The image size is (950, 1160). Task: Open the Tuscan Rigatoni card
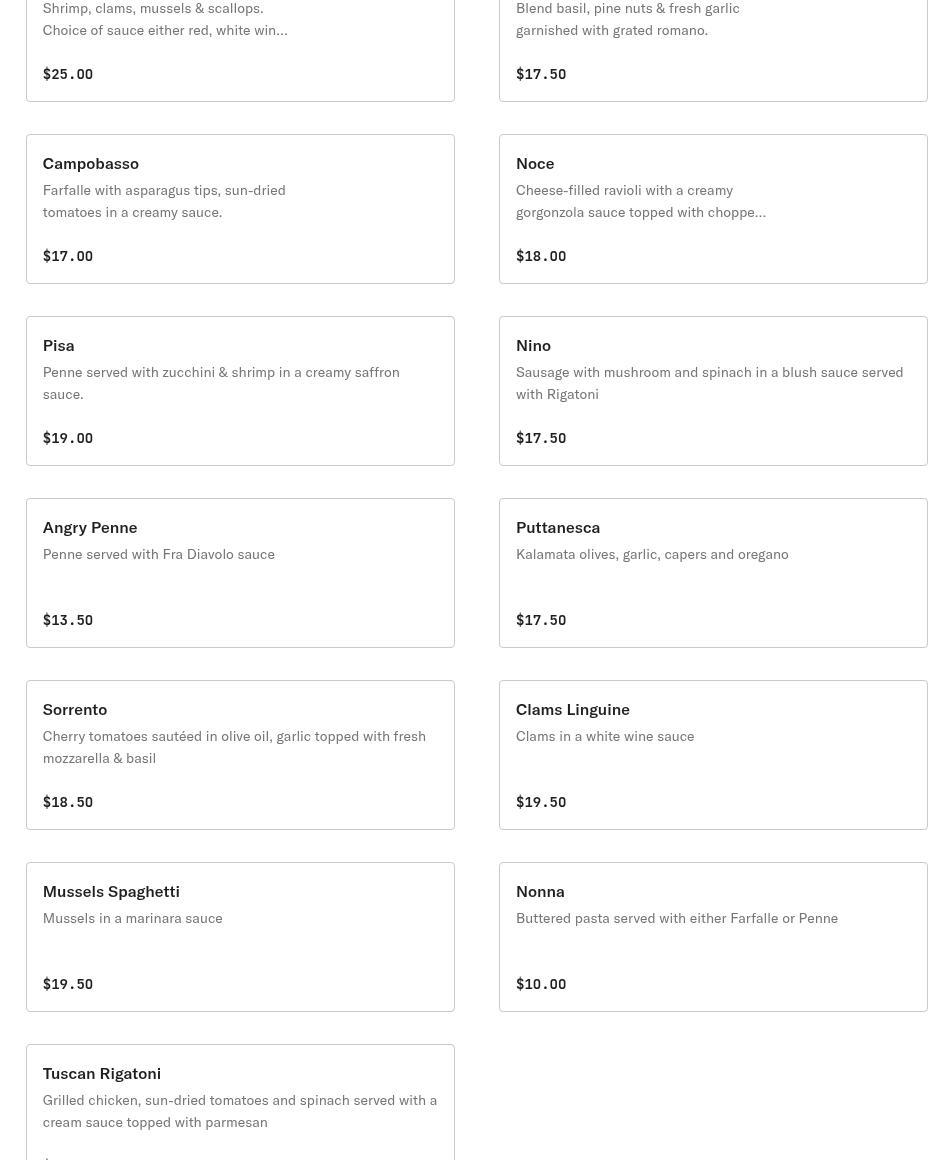coord(240,1102)
